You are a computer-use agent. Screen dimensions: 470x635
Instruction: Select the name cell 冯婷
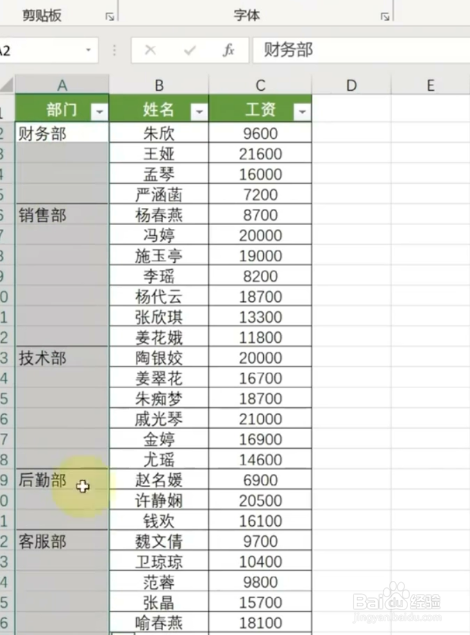coord(159,234)
